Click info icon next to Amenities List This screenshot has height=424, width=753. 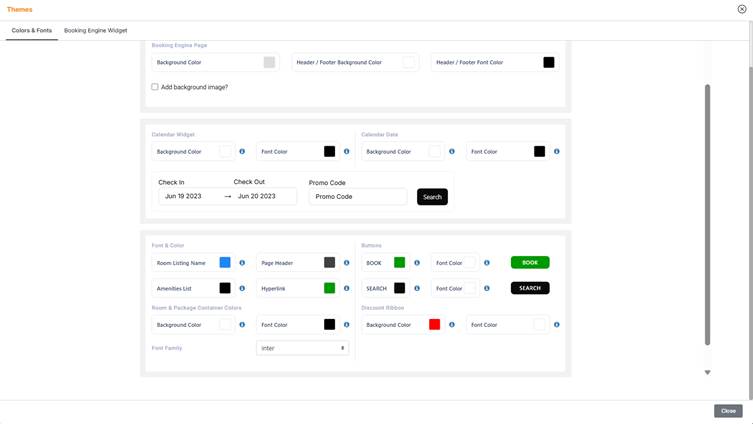click(242, 289)
